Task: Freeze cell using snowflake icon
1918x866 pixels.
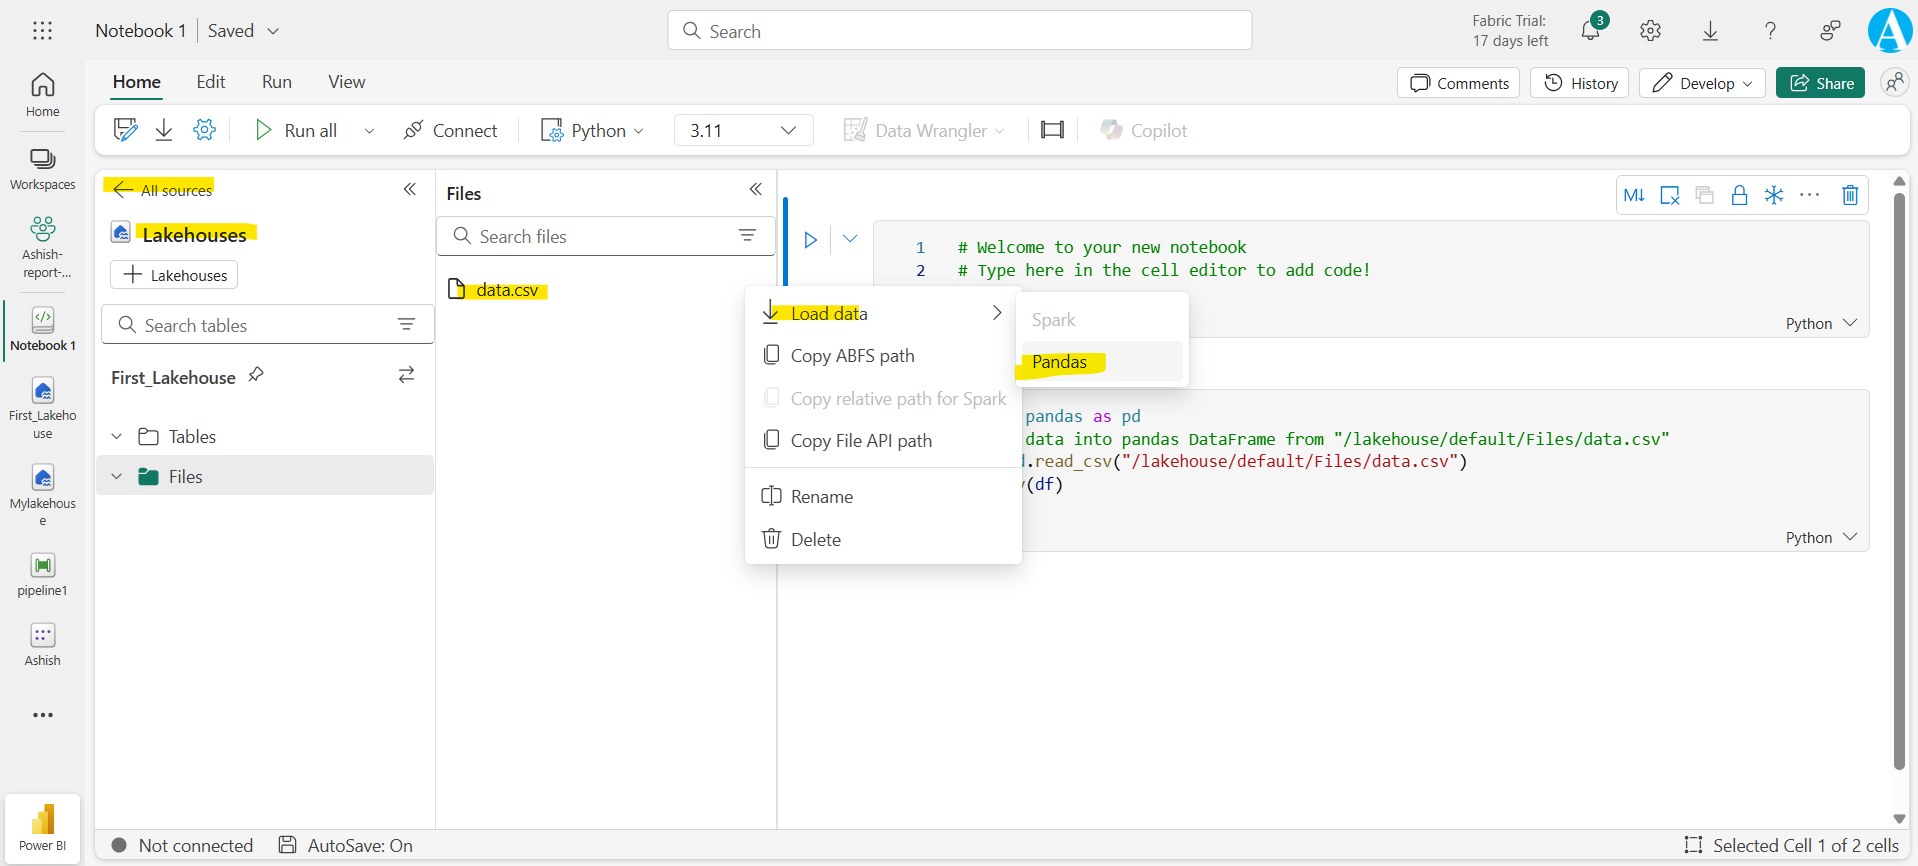Action: click(x=1773, y=195)
